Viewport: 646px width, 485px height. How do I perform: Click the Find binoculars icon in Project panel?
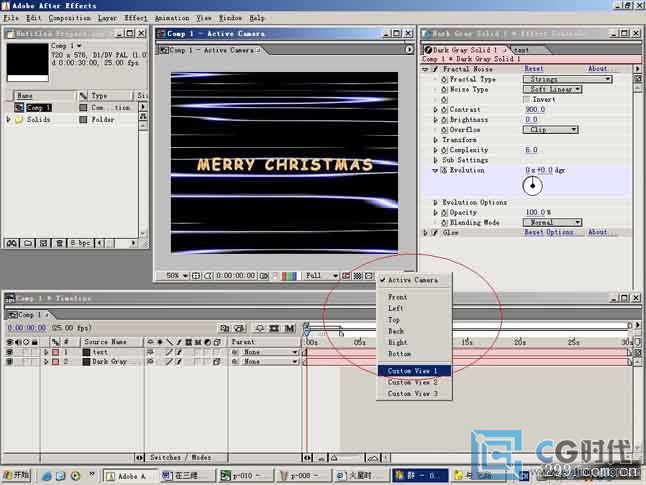pos(12,244)
